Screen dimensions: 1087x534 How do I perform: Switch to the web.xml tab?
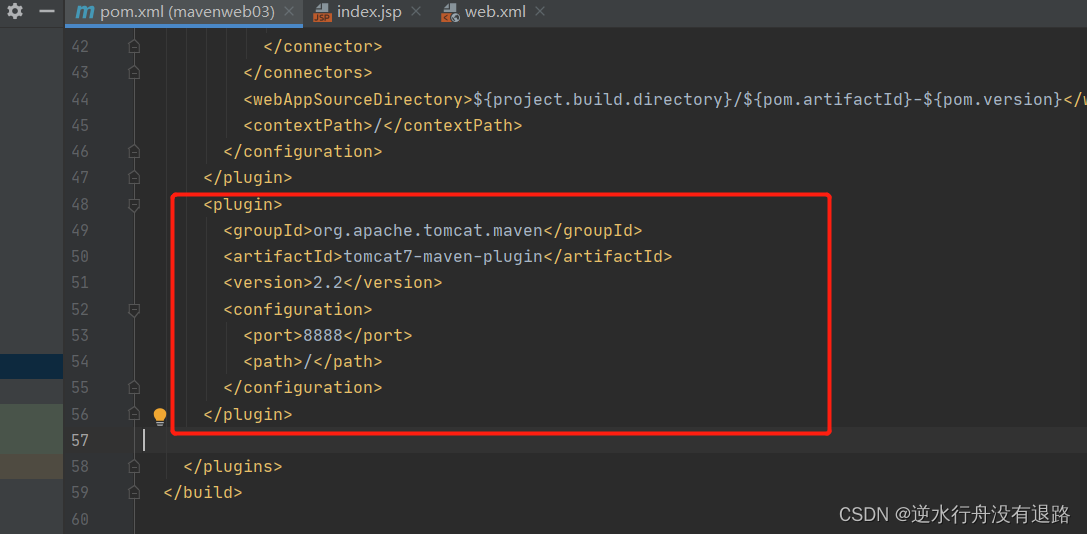pos(495,12)
